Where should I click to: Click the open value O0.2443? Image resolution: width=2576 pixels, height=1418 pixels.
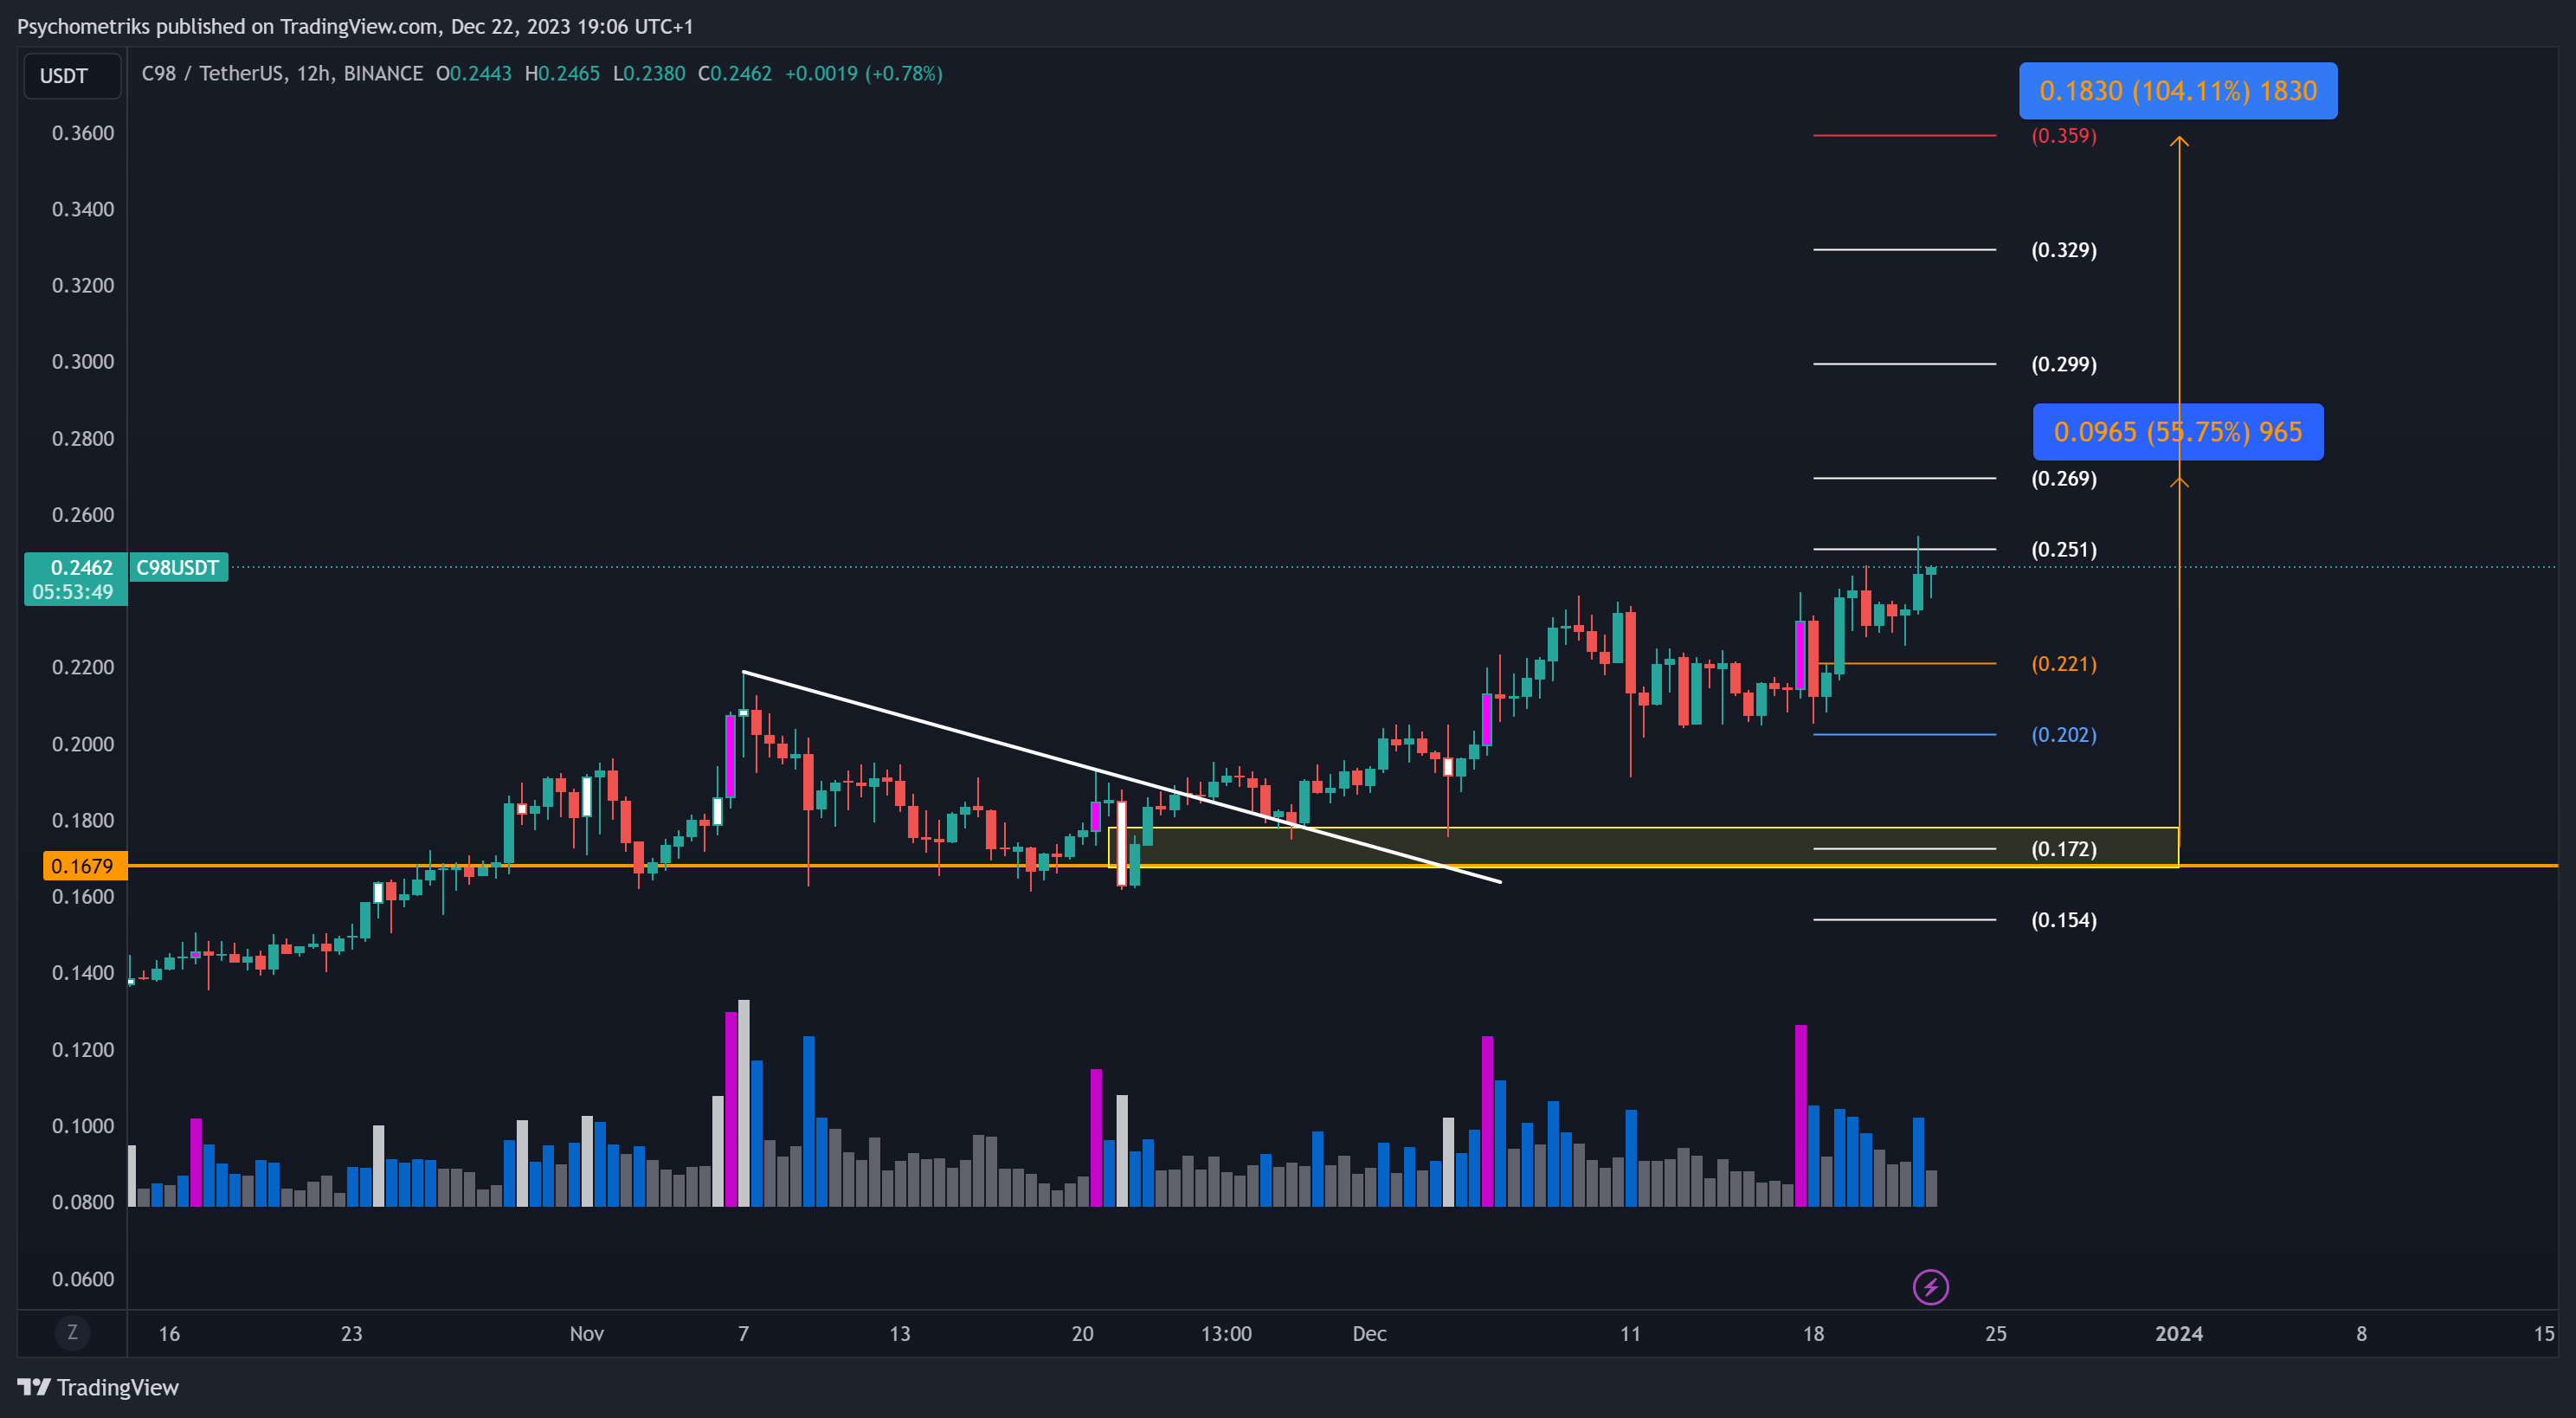(x=474, y=73)
